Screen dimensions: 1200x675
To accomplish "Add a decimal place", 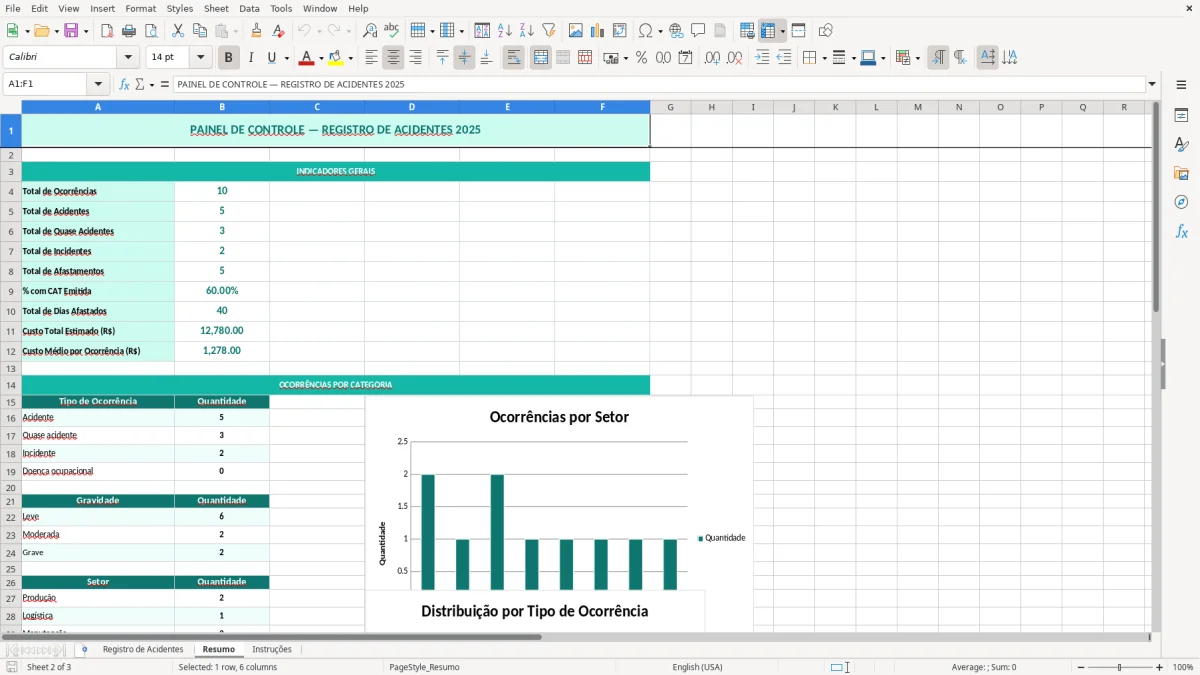I will [712, 58].
